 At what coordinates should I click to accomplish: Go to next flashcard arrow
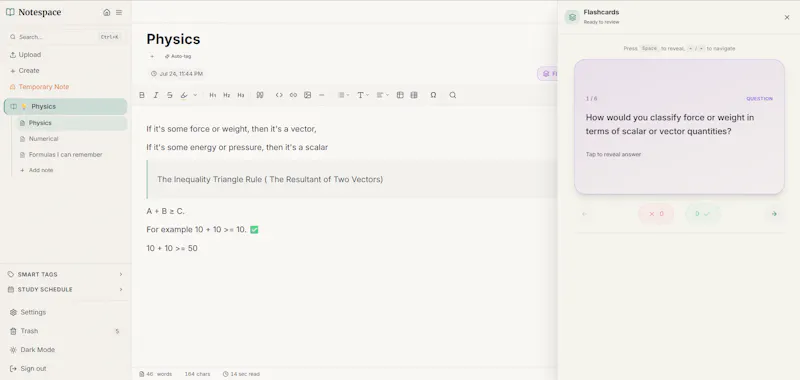774,214
